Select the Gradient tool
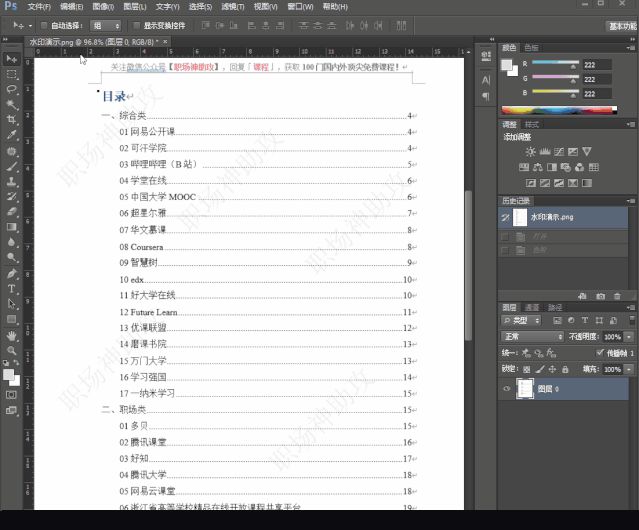 click(11, 227)
